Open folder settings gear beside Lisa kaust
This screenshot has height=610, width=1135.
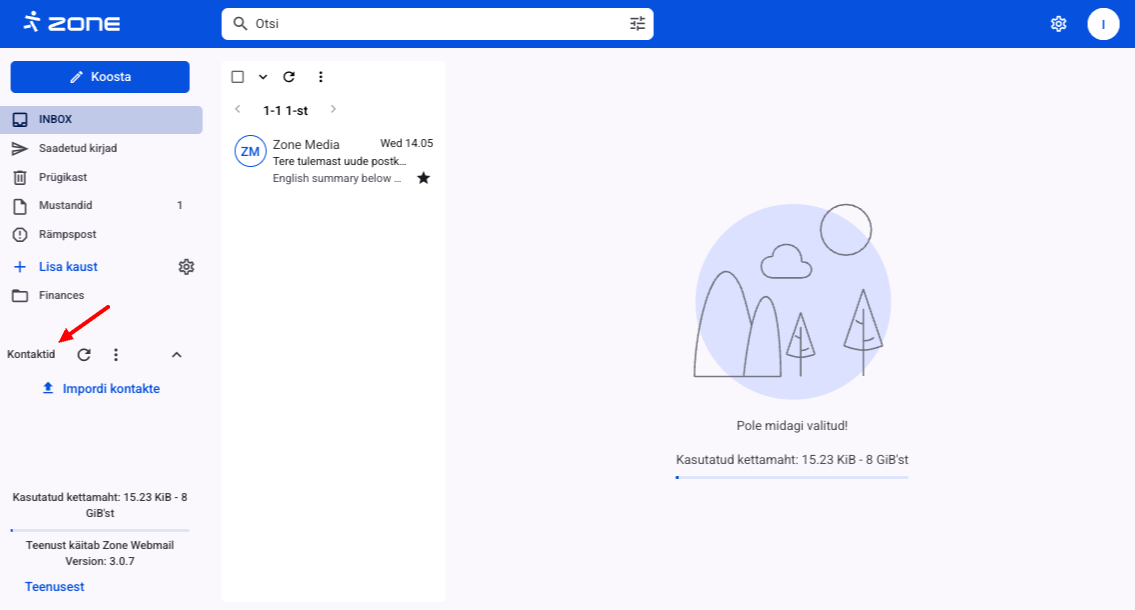coord(186,267)
